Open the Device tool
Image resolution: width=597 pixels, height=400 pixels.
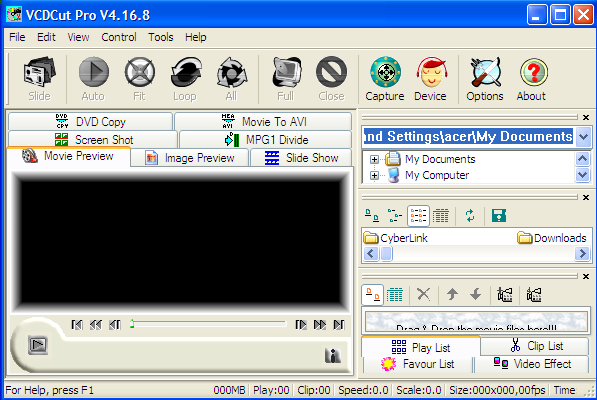point(431,79)
